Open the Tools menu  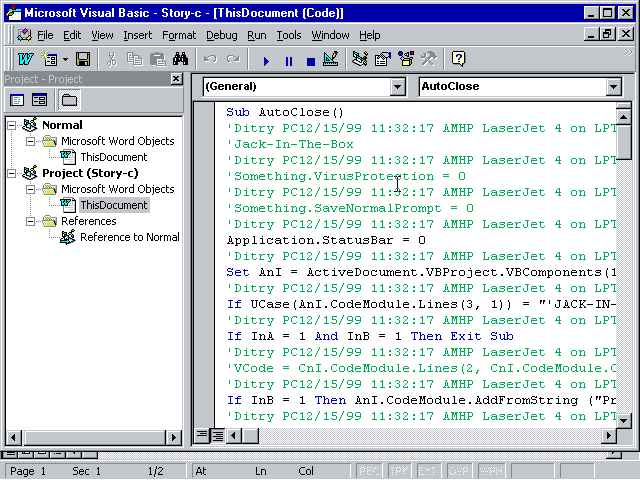tap(289, 36)
